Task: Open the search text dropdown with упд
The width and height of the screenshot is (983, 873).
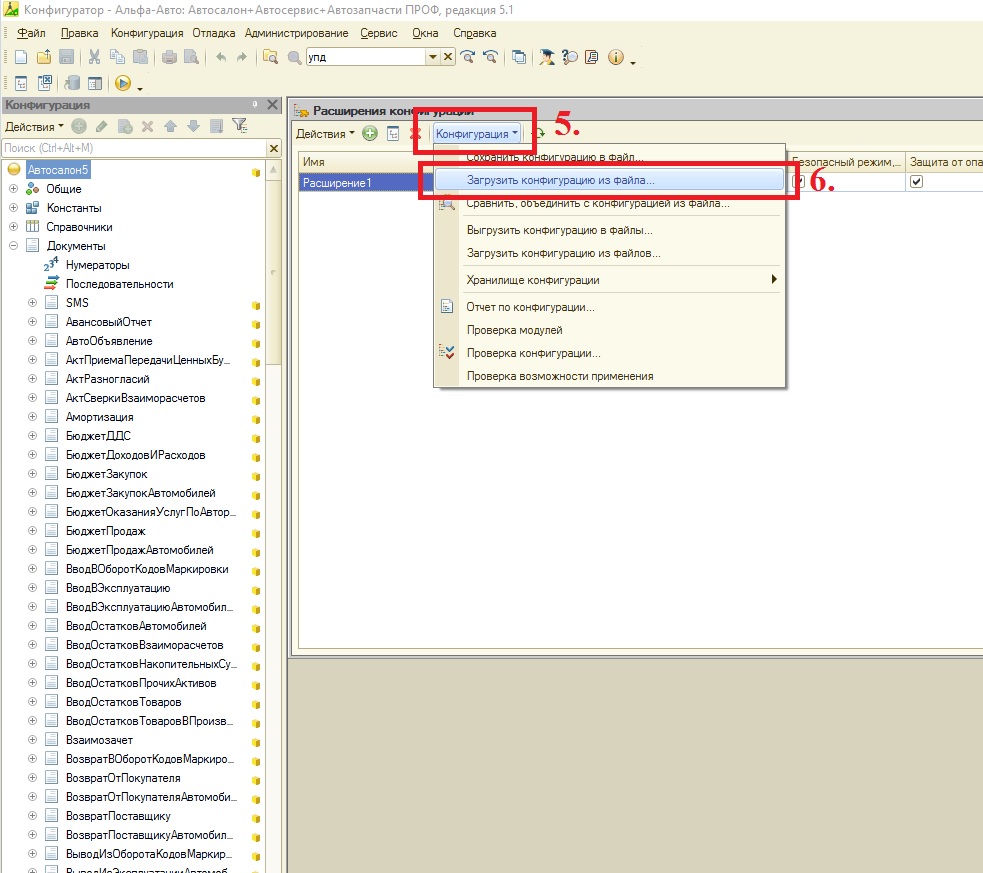Action: (432, 58)
